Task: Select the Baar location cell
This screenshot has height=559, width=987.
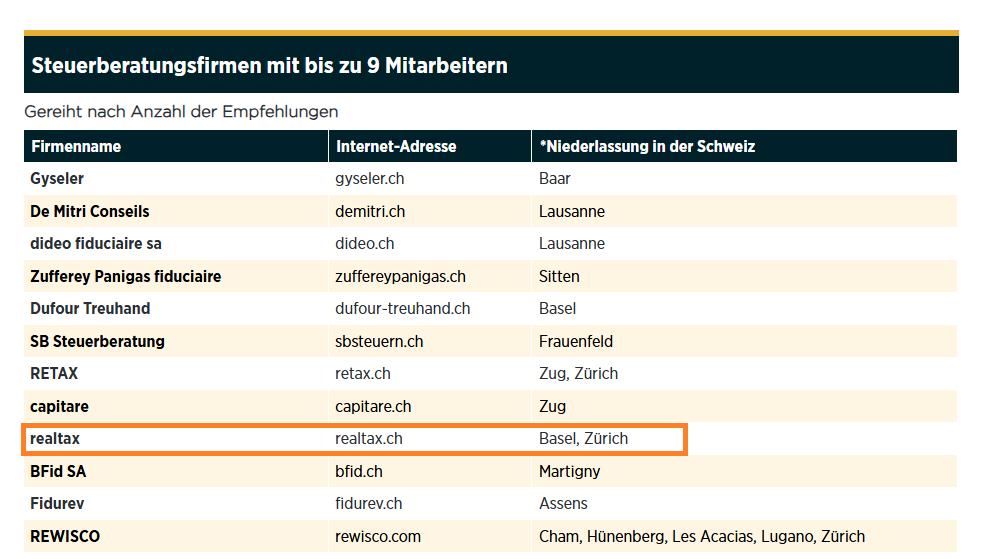Action: (555, 179)
